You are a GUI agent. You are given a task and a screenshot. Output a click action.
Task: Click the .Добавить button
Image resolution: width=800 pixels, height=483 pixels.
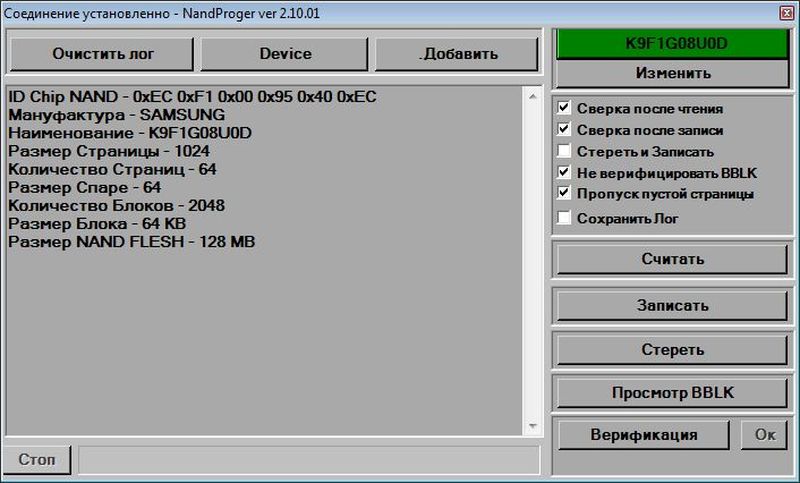(x=457, y=54)
